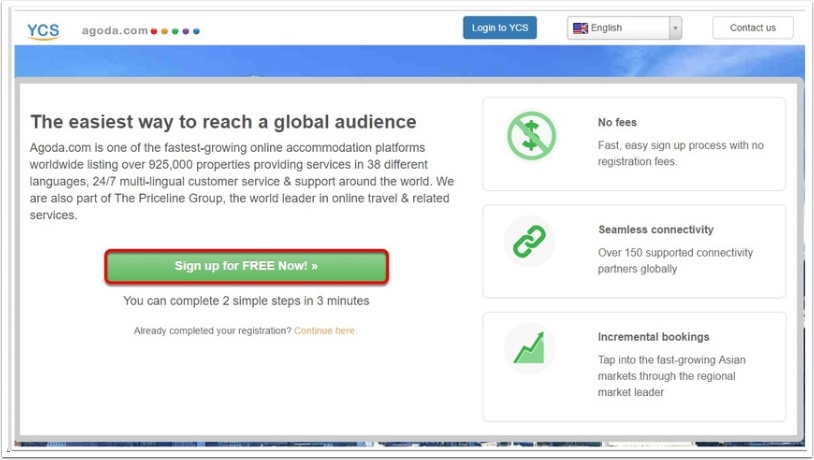The width and height of the screenshot is (814, 460).
Task: Click 'Already completed your registration?' text
Action: click(212, 331)
